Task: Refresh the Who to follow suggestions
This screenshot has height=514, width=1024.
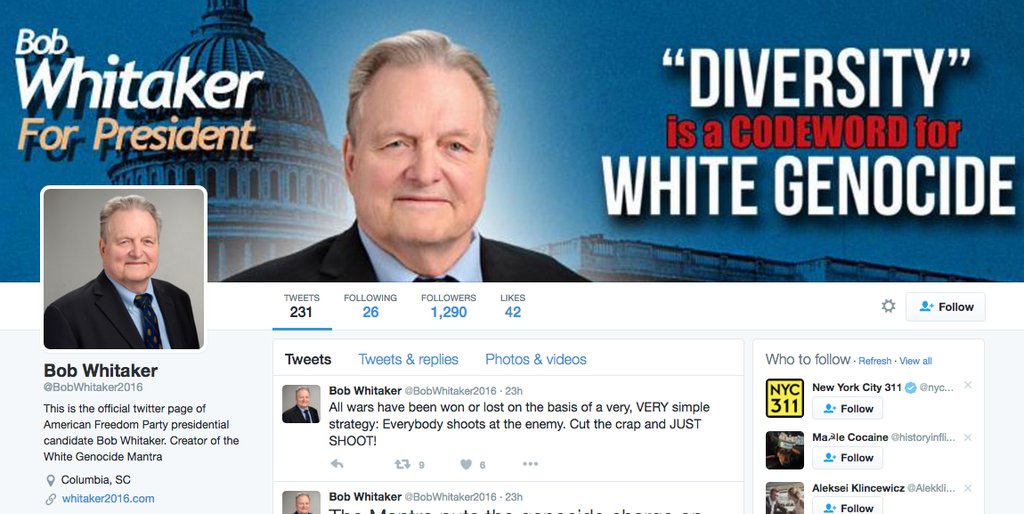Action: pyautogui.click(x=874, y=361)
